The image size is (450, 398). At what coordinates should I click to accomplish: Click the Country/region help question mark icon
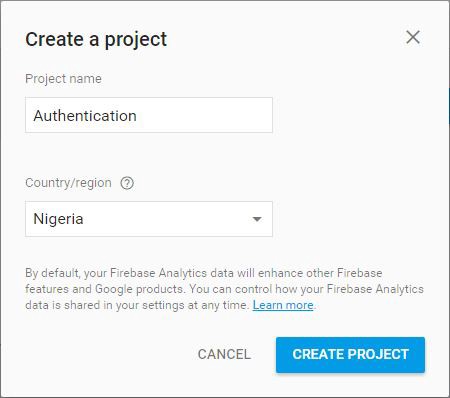tap(127, 183)
